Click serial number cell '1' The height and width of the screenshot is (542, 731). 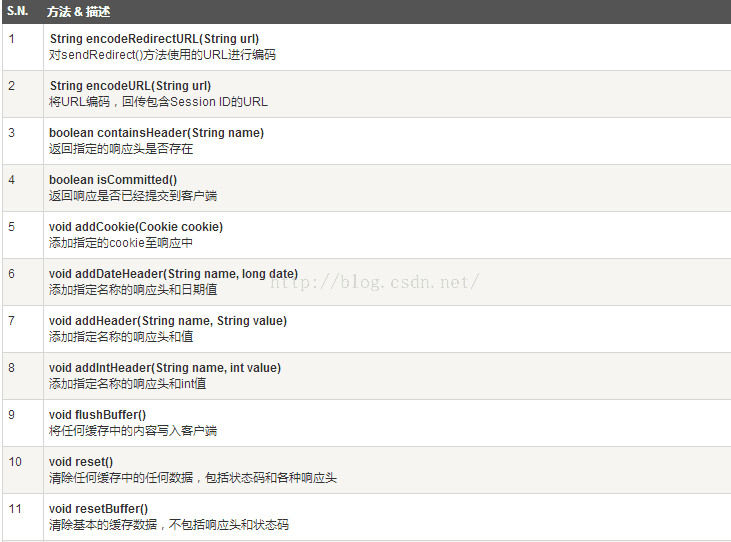coord(23,47)
